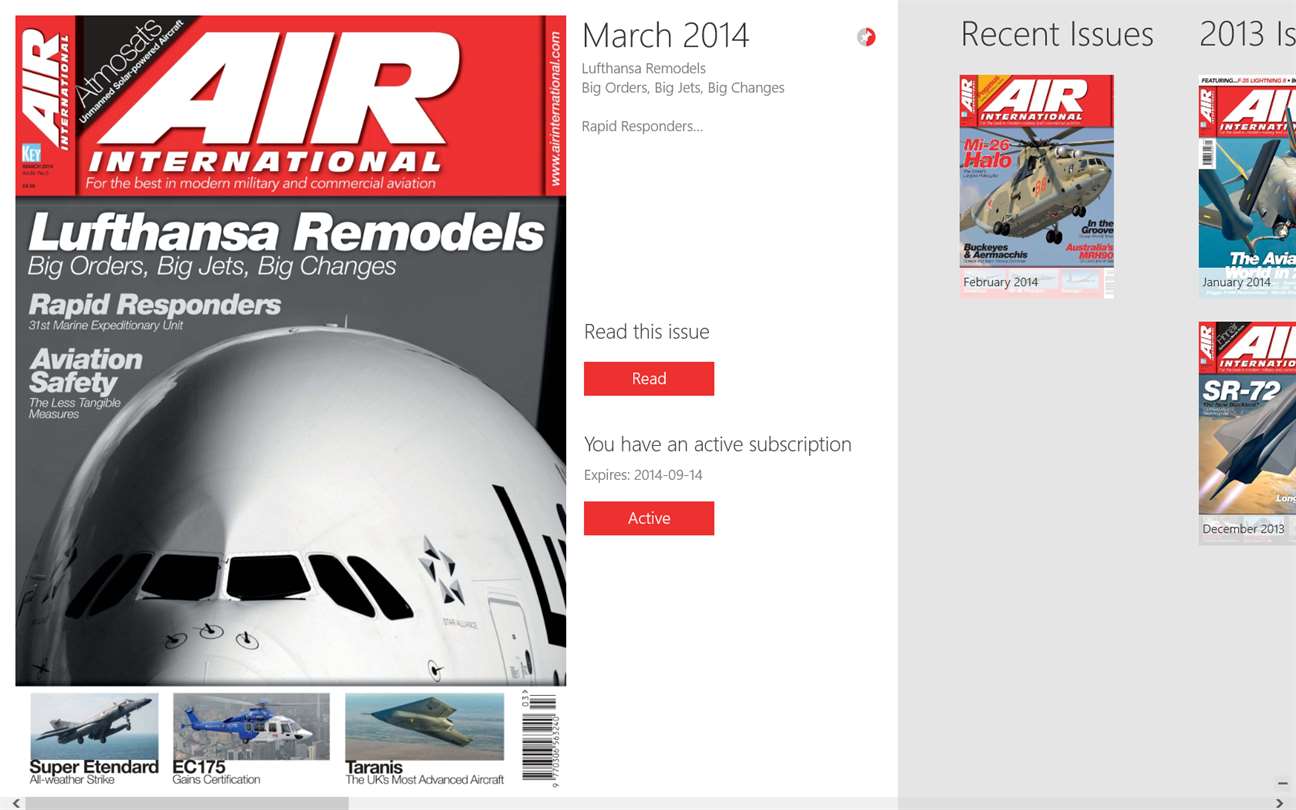1296x810 pixels.
Task: Select the December 2013 issue label
Action: pyautogui.click(x=1243, y=529)
